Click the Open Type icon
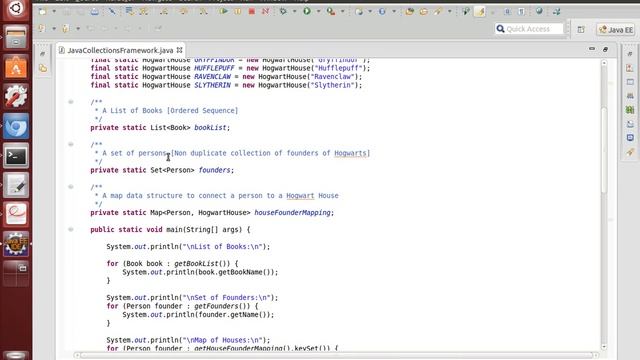Viewport: 640px width, 360px height. coord(409,11)
